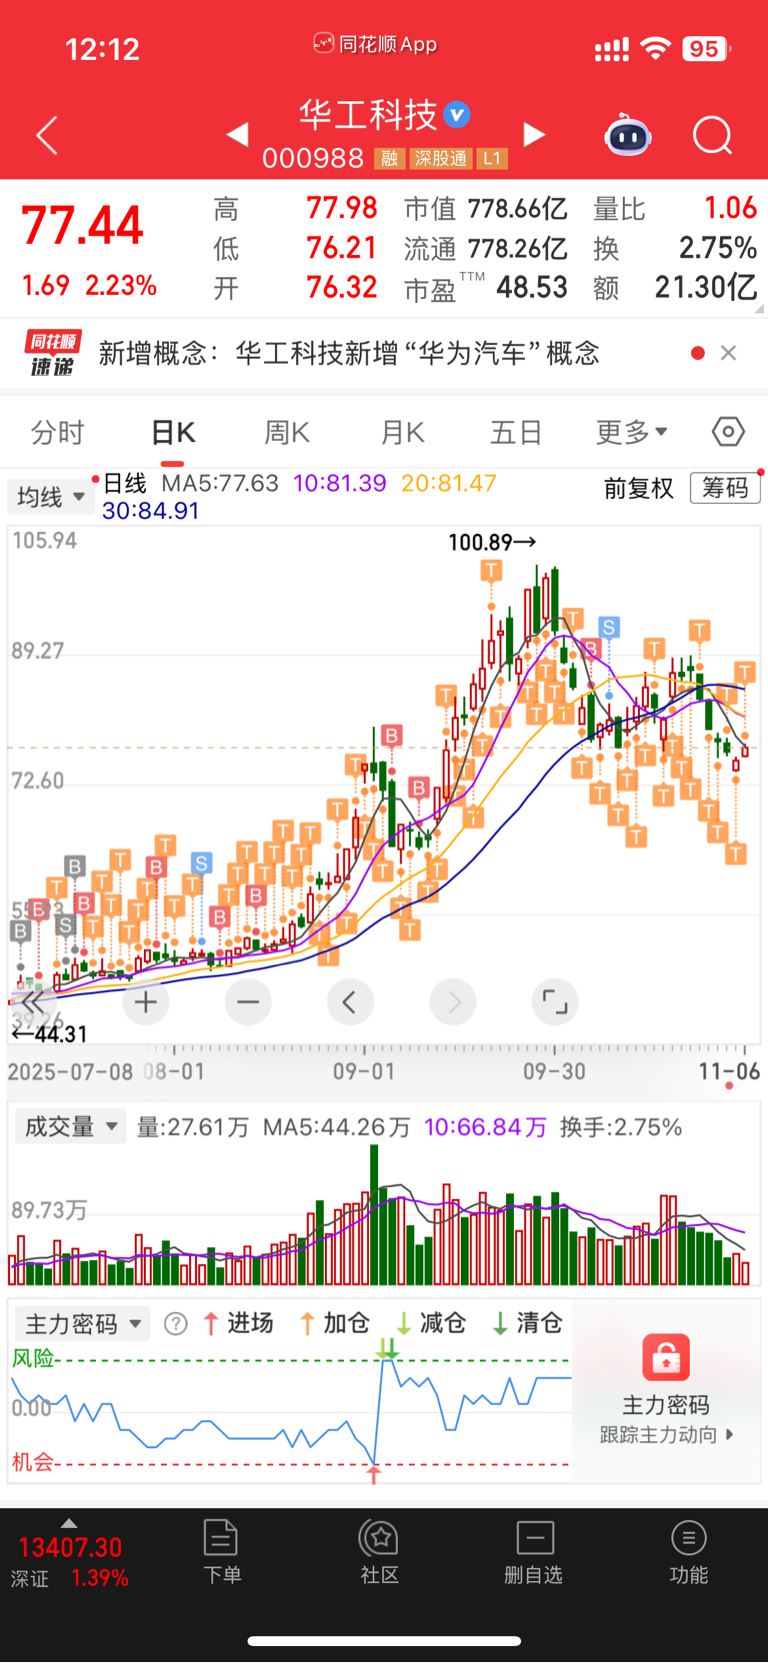Open 跟踪主力动向 link
This screenshot has width=768, height=1663.
(x=666, y=1434)
